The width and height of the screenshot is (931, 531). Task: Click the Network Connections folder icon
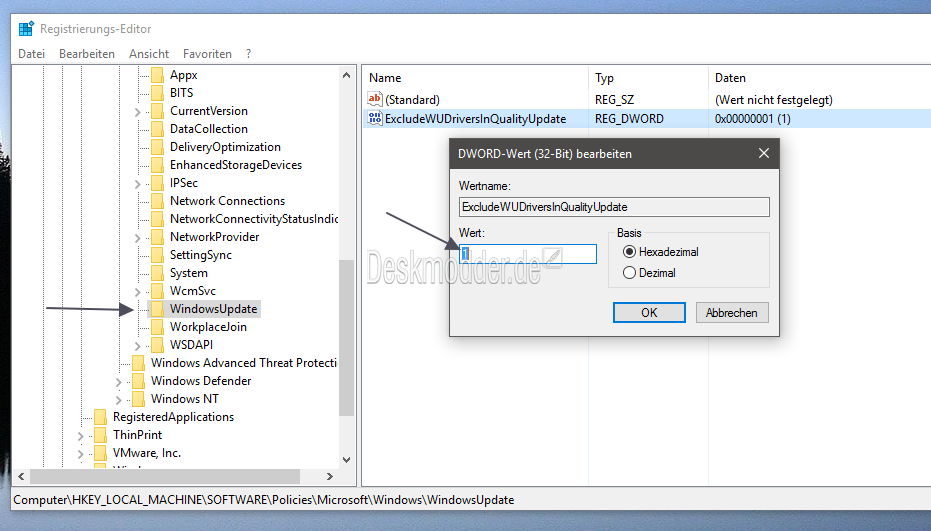[157, 201]
